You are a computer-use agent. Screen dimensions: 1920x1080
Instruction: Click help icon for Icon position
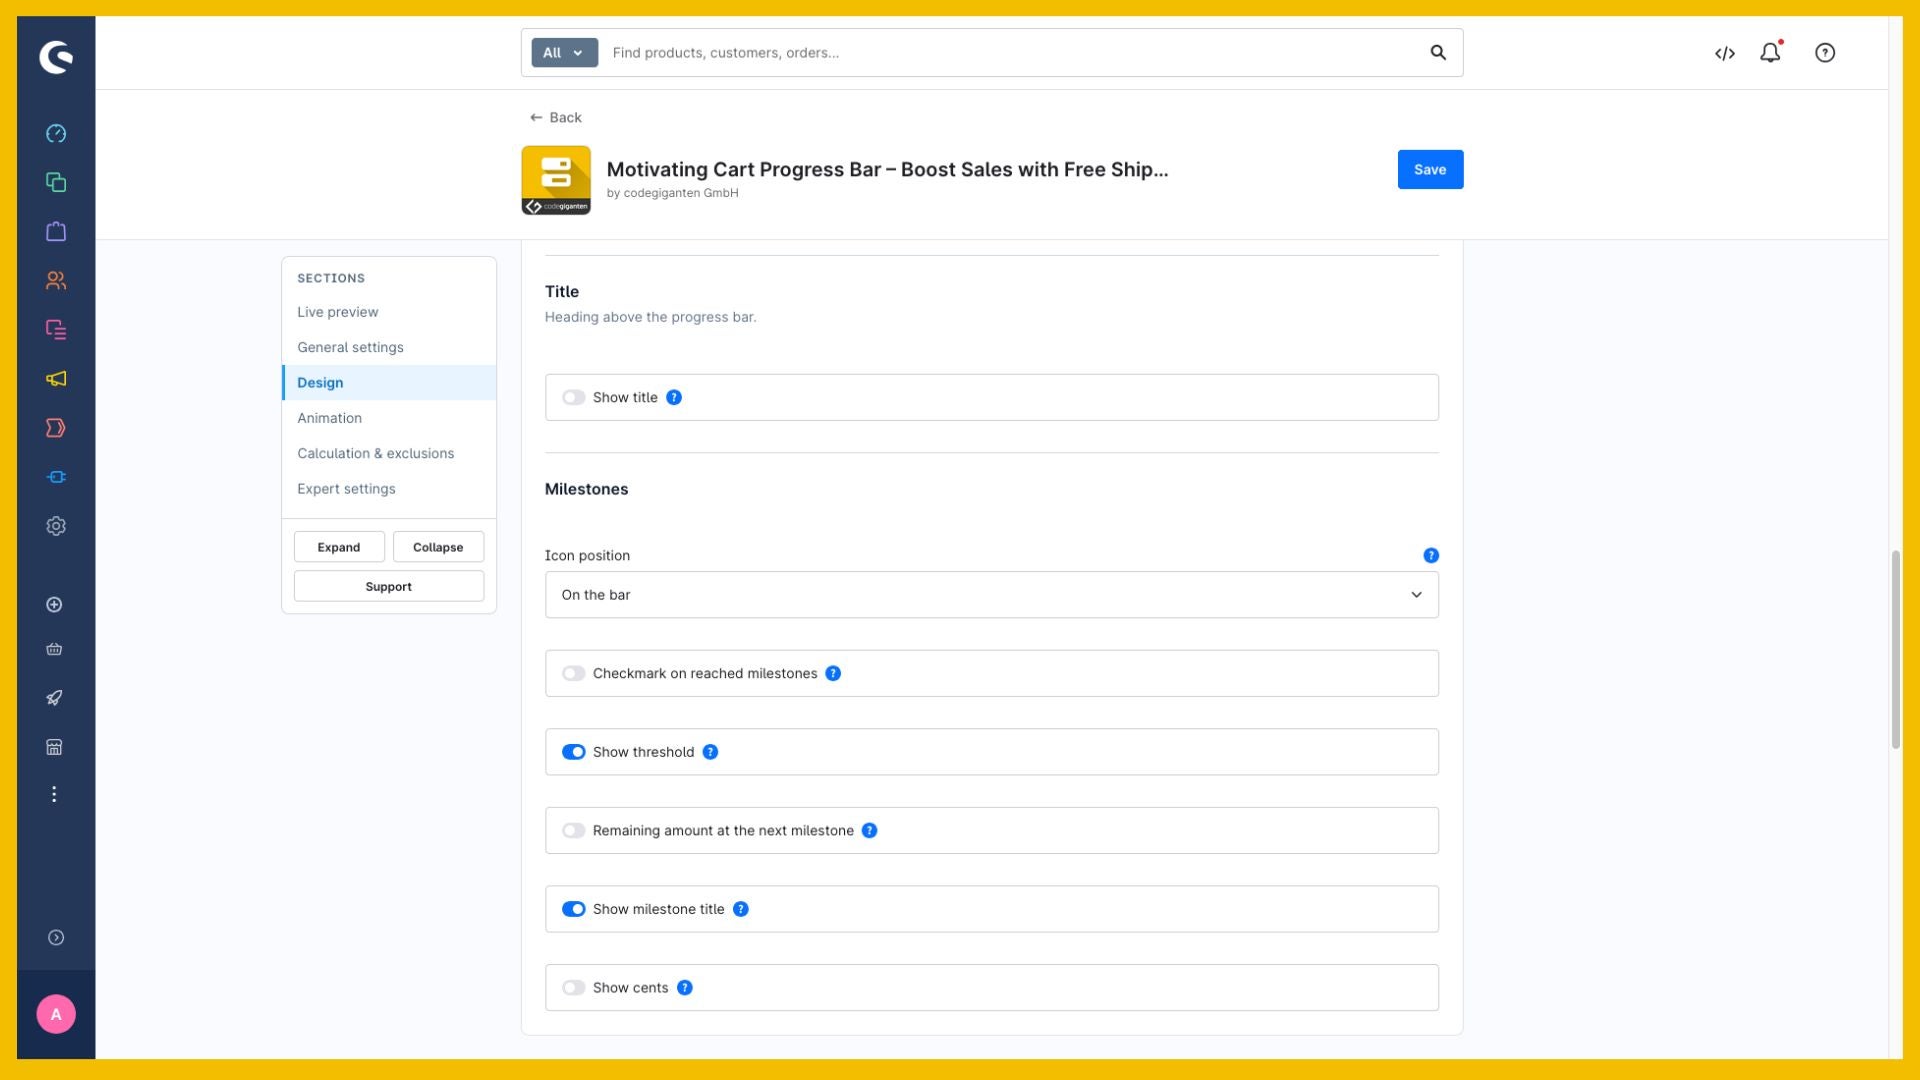click(1431, 556)
